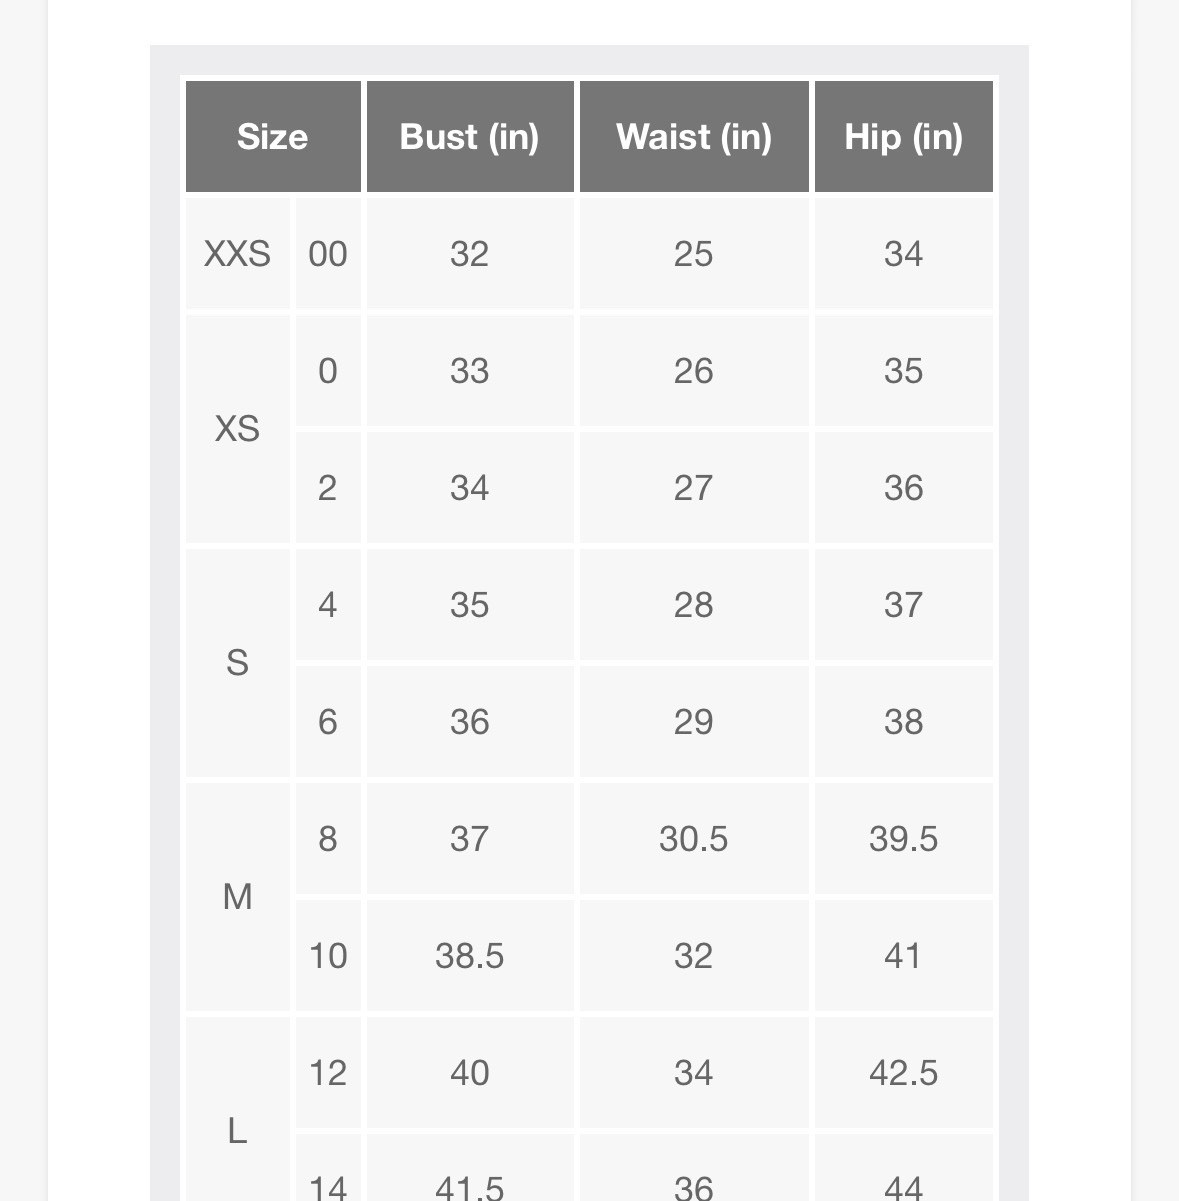This screenshot has width=1179, height=1201.
Task: Click the size 12 number cell
Action: [x=328, y=1072]
